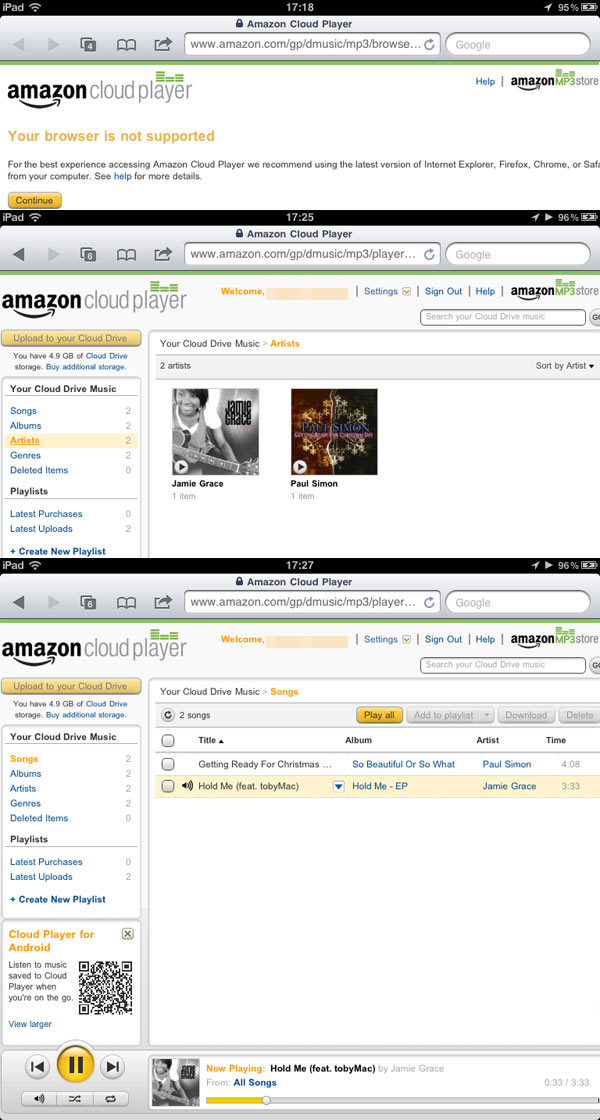The image size is (600, 1120).
Task: Open the player volume control
Action: [x=40, y=1099]
